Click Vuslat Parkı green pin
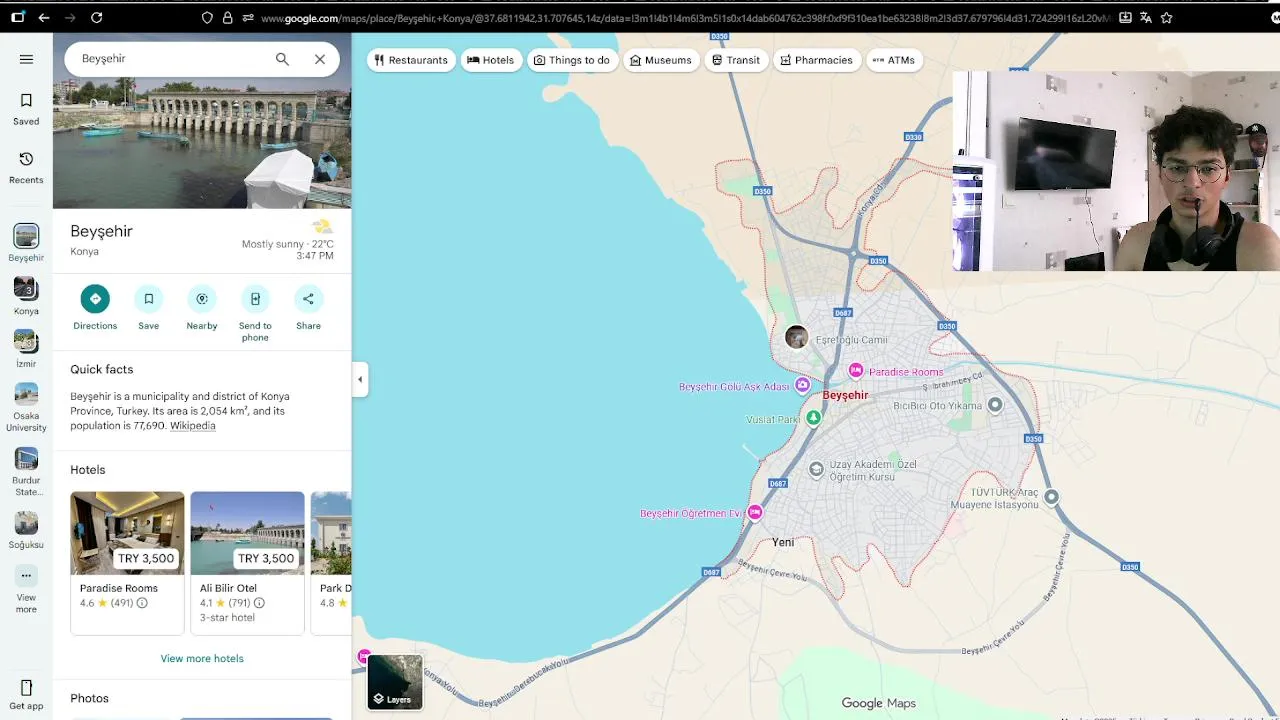The height and width of the screenshot is (720, 1280). 813,417
